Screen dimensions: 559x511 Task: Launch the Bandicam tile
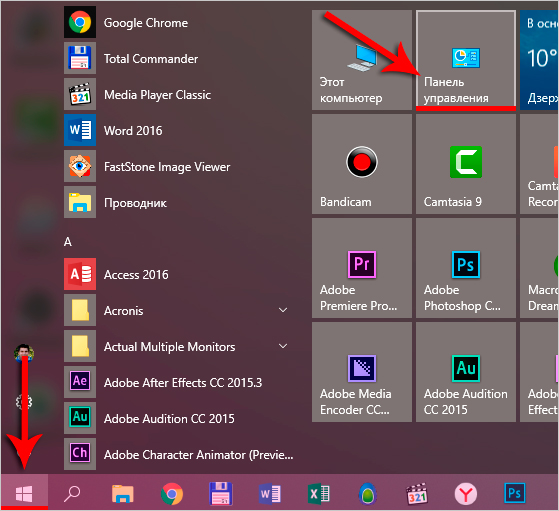tap(362, 164)
